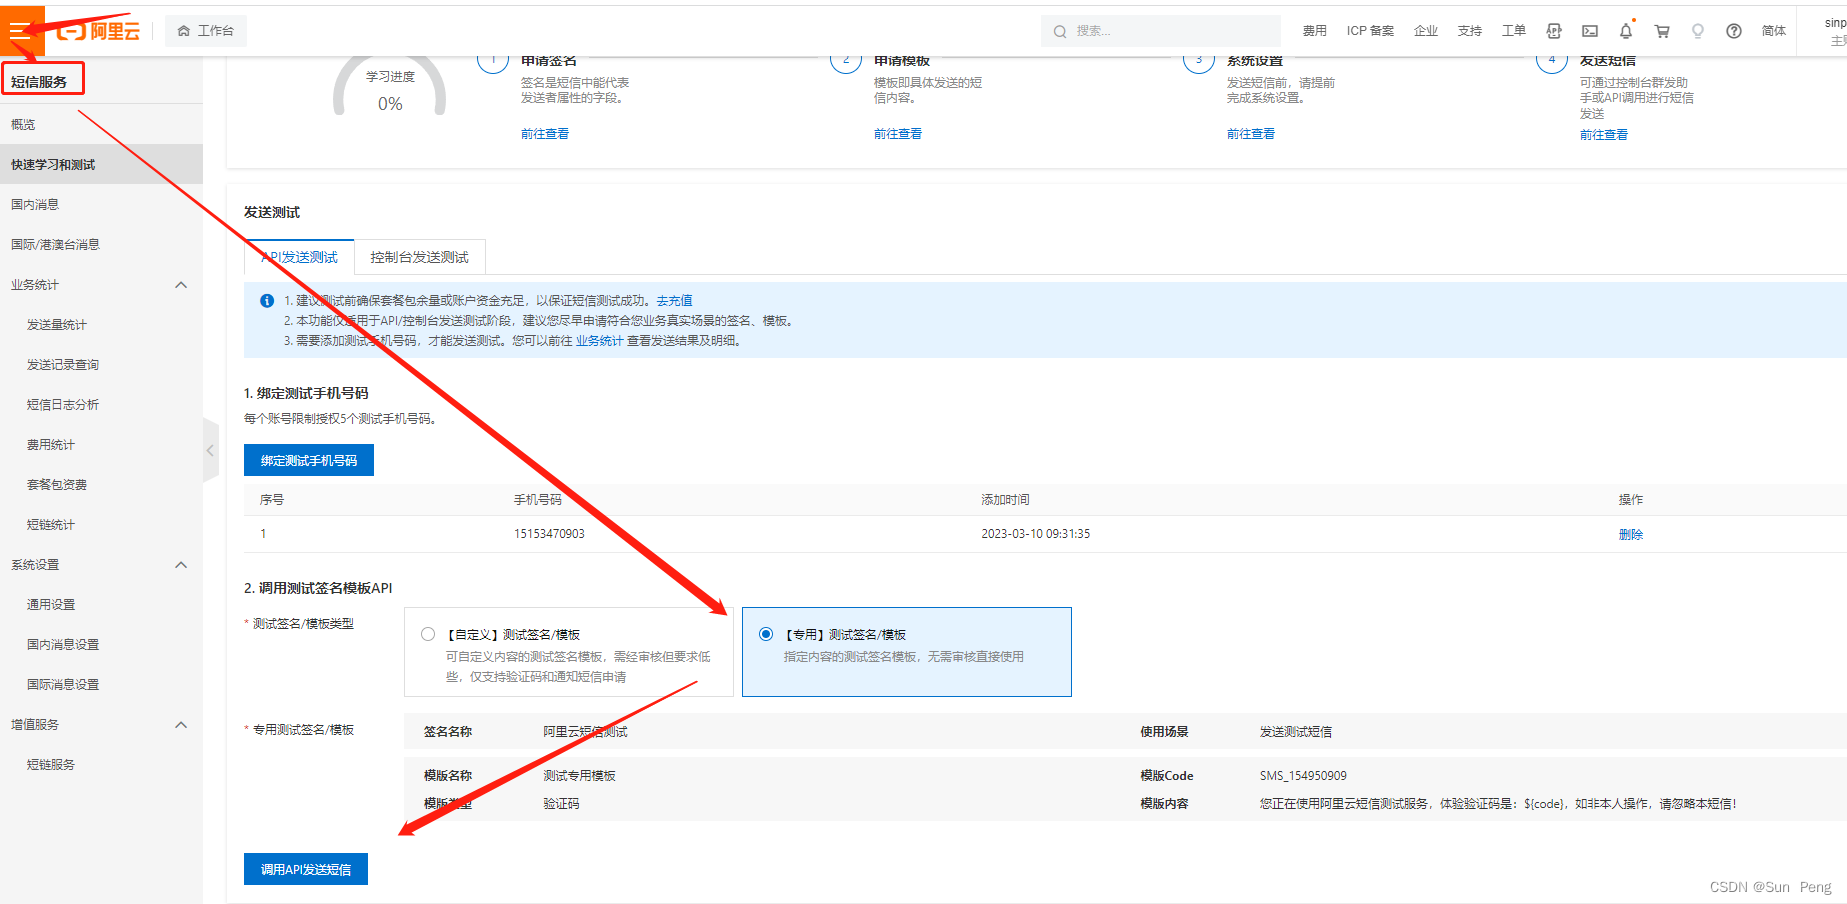Click 前往查看 under 发送短信
Image resolution: width=1847 pixels, height=904 pixels.
click(1604, 135)
